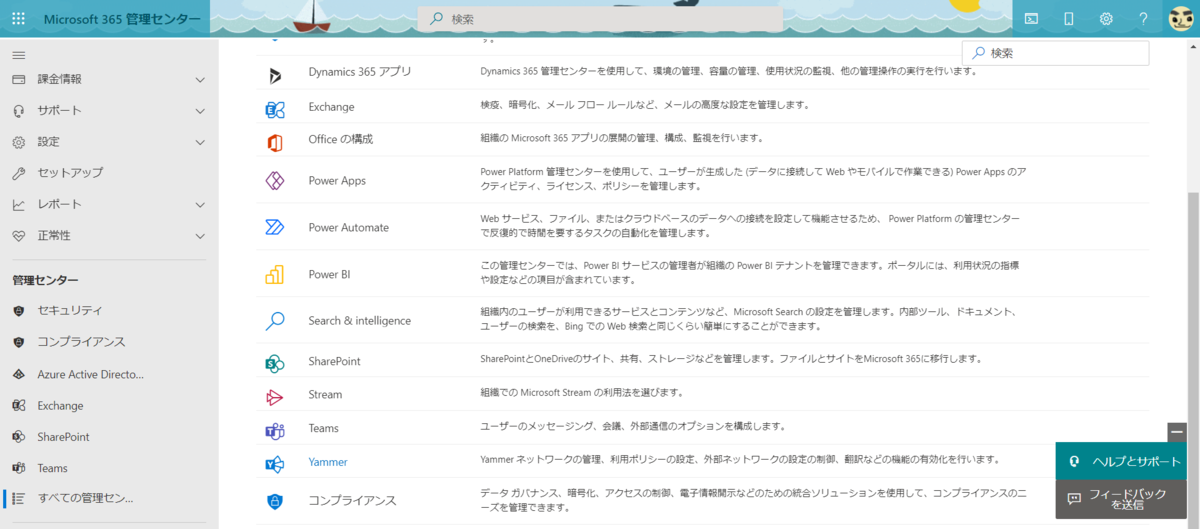1200x529 pixels.
Task: Click the Yammer icon
Action: [275, 463]
